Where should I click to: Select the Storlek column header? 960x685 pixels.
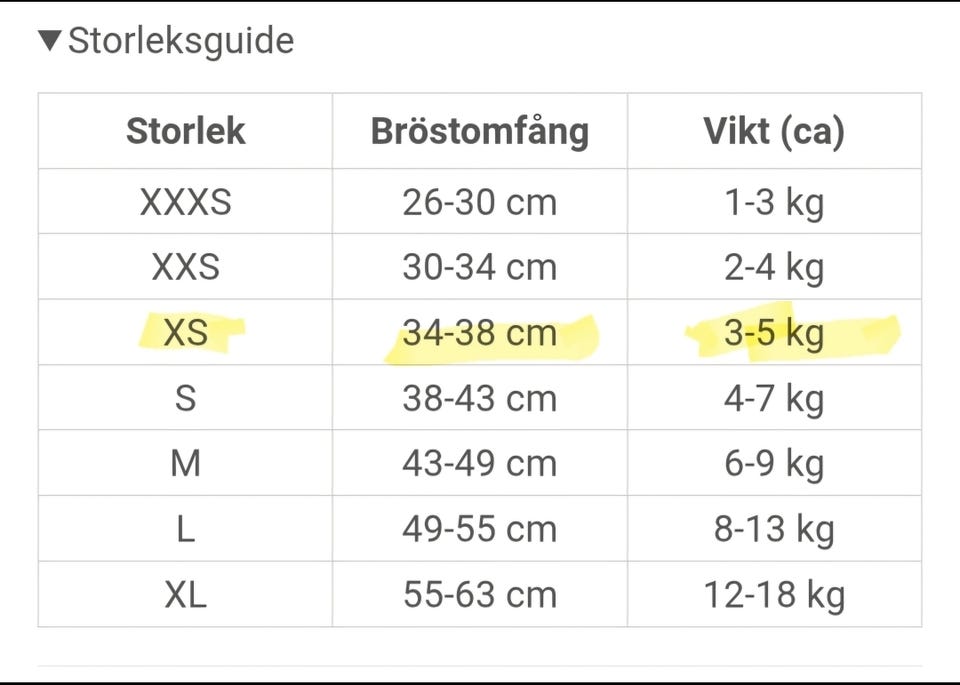coord(185,131)
